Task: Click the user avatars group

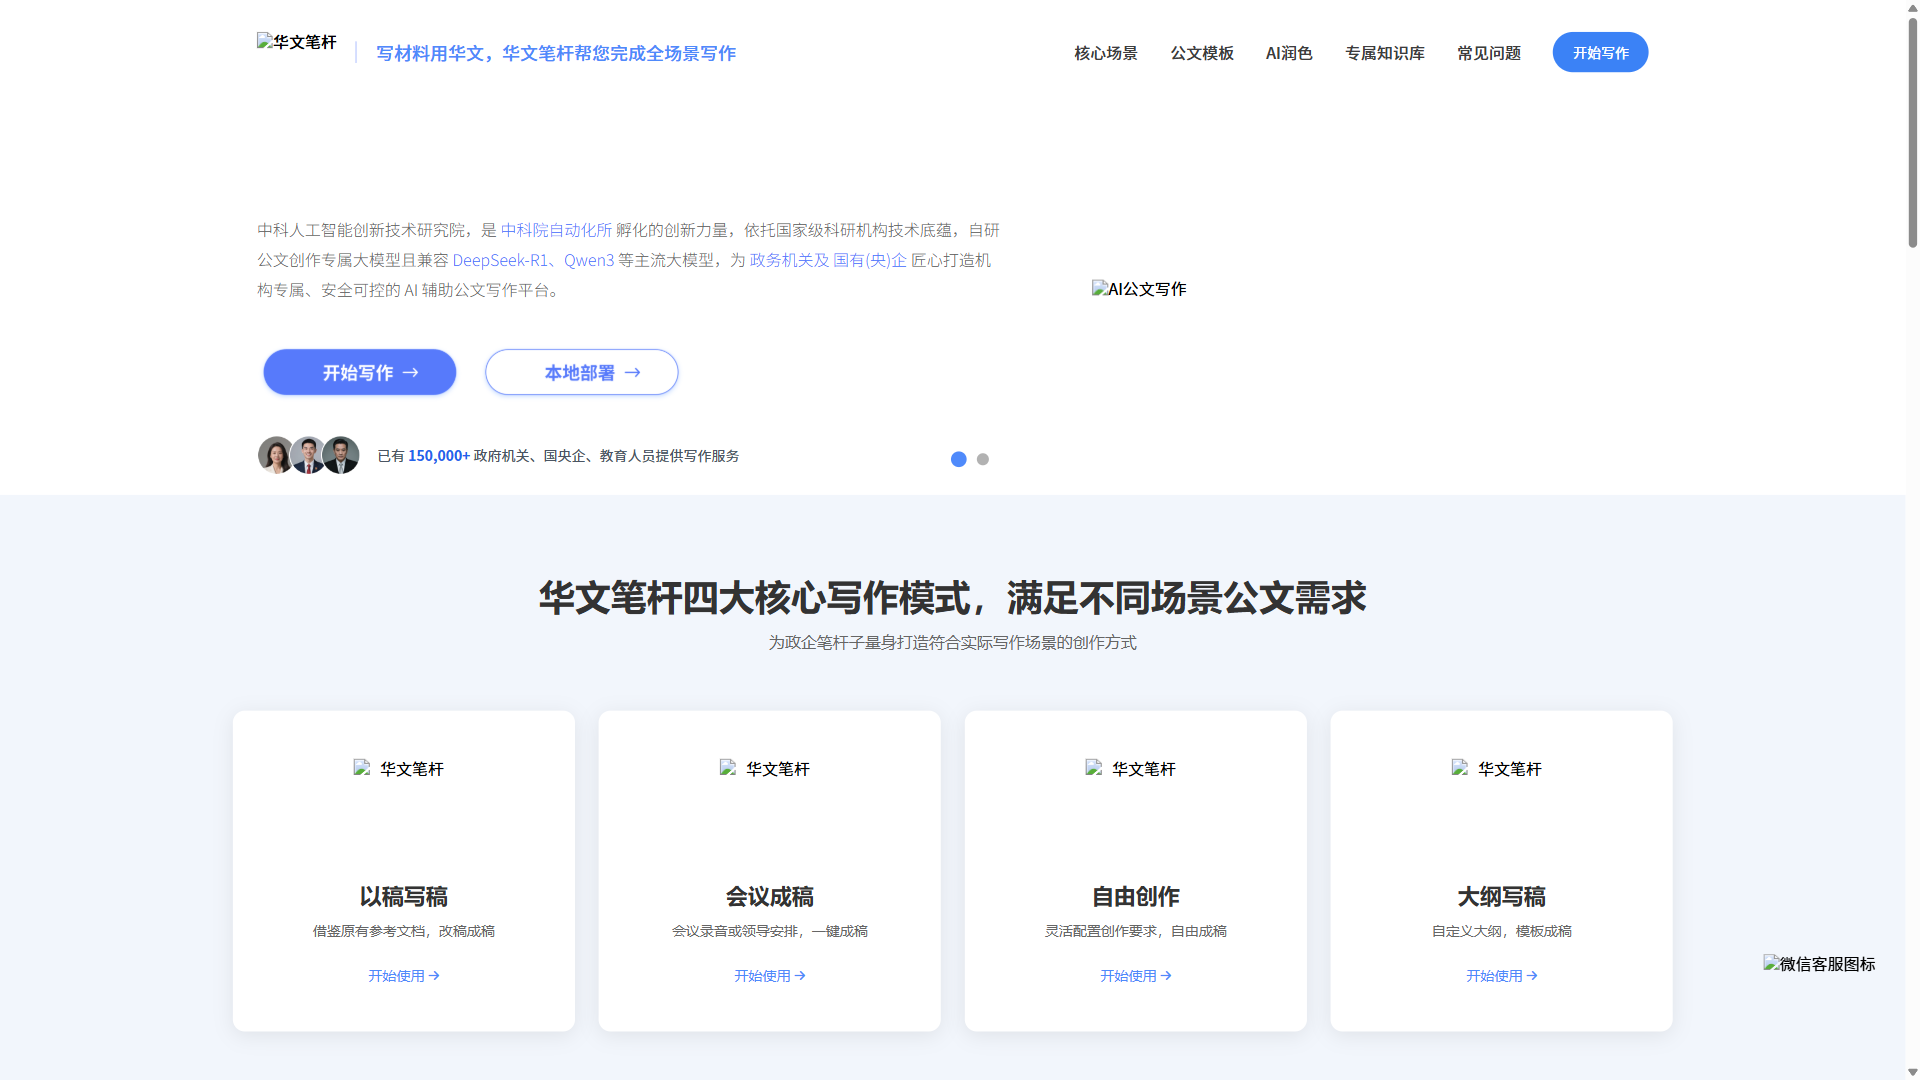Action: 308,455
